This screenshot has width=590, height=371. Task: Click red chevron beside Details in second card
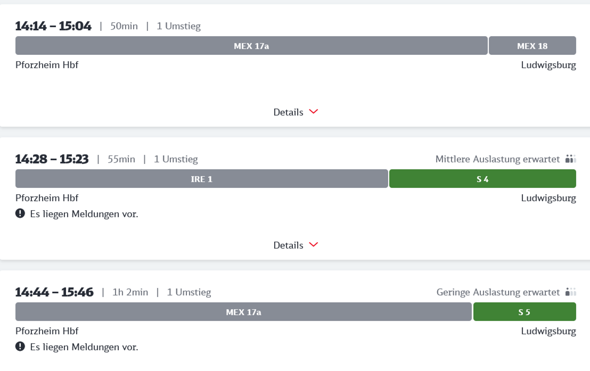[x=313, y=245]
